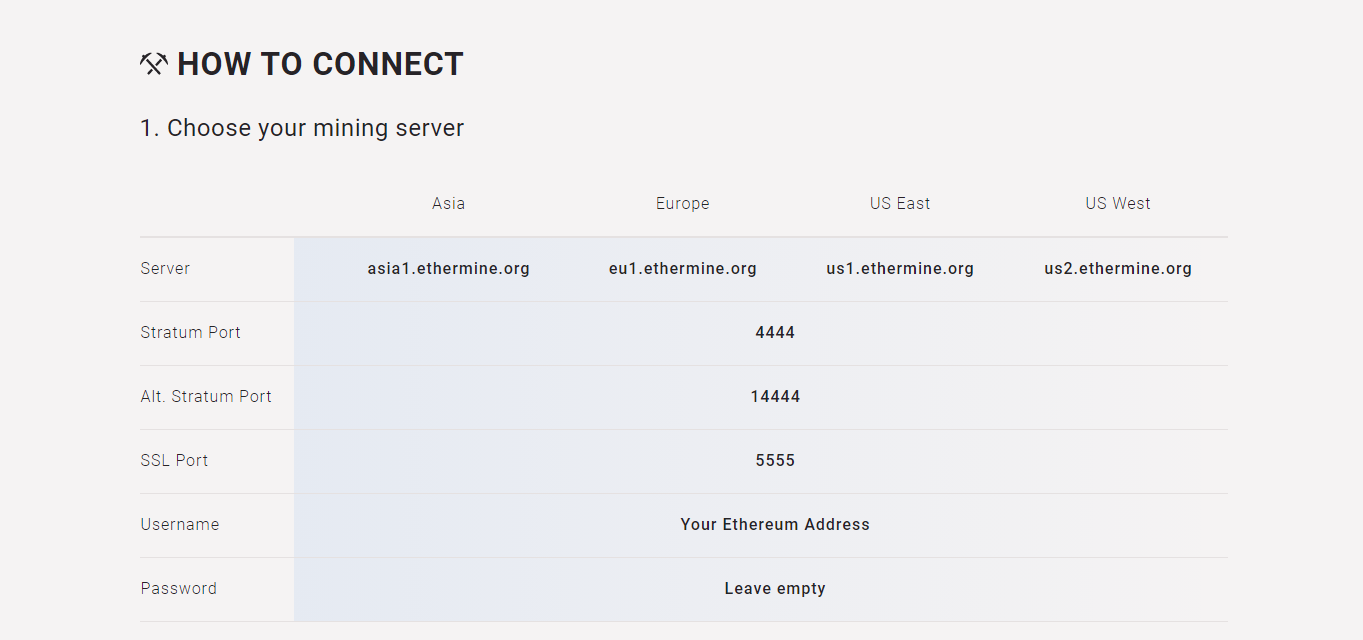Click the pickaxe icon beside heading

pos(153,64)
